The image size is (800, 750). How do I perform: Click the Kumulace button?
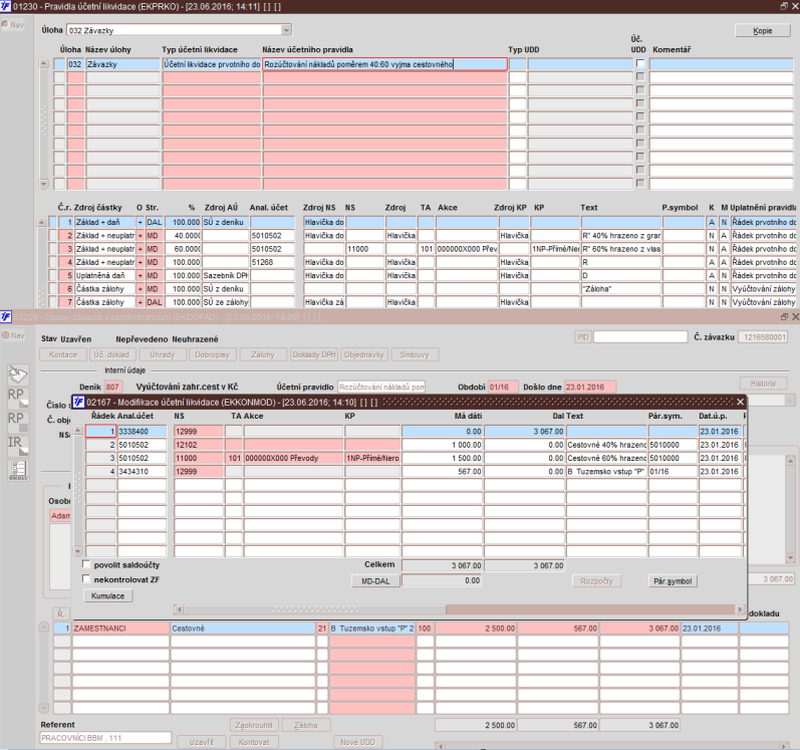(x=108, y=595)
